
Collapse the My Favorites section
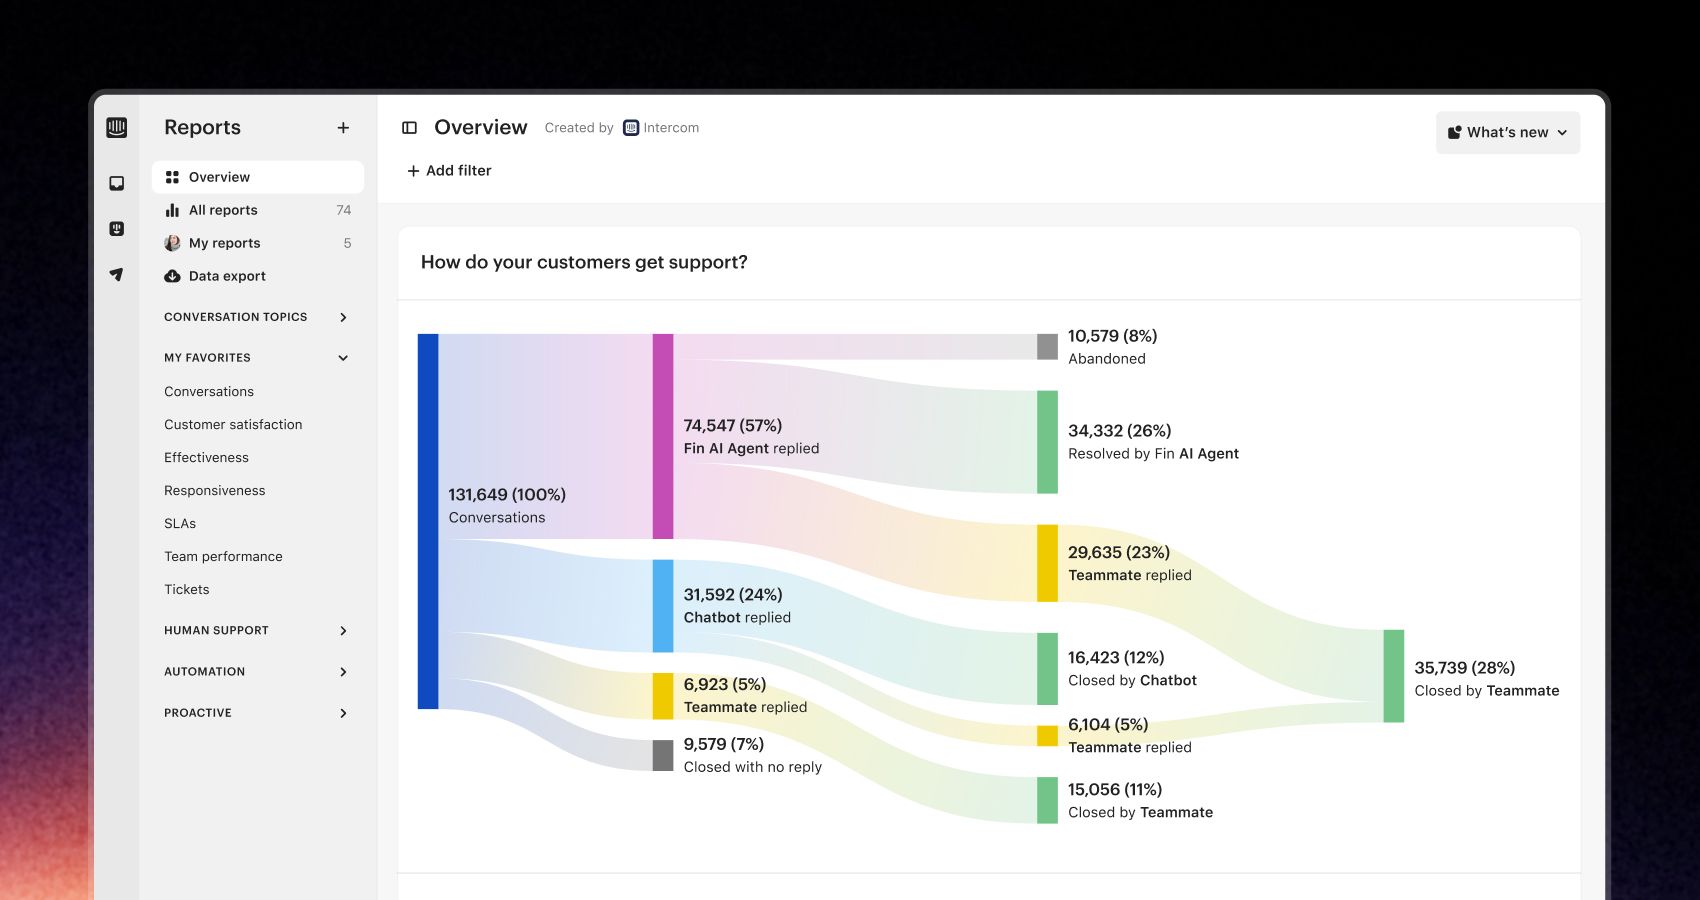pos(343,358)
